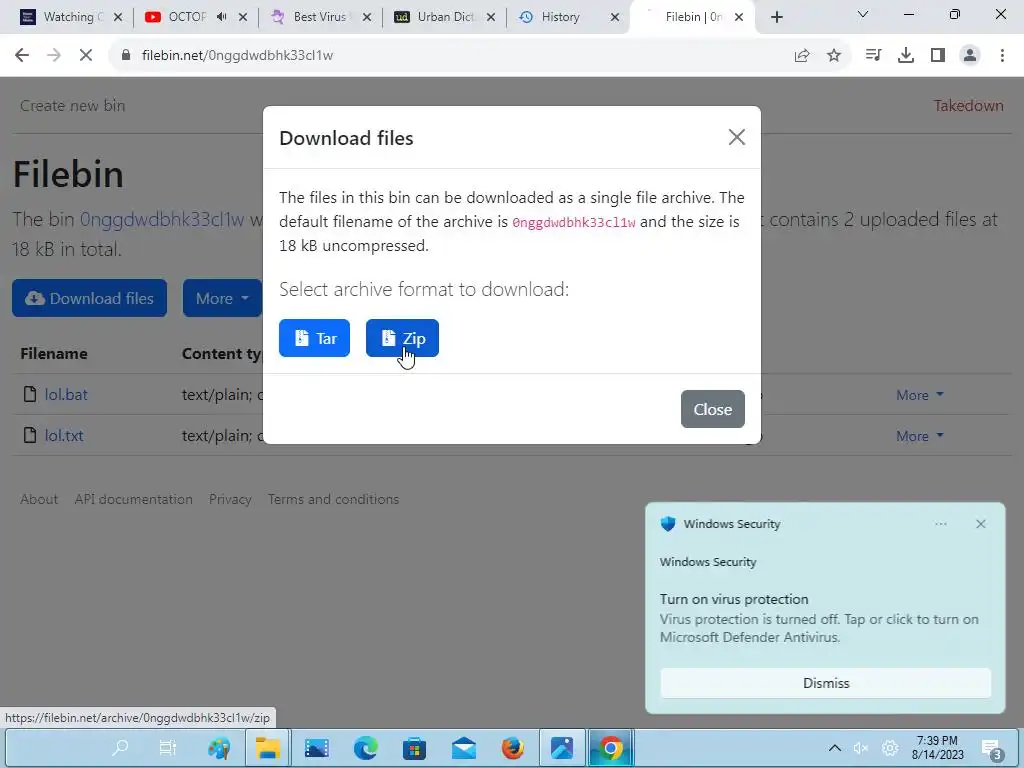Bookmark this page with the star icon

point(834,56)
